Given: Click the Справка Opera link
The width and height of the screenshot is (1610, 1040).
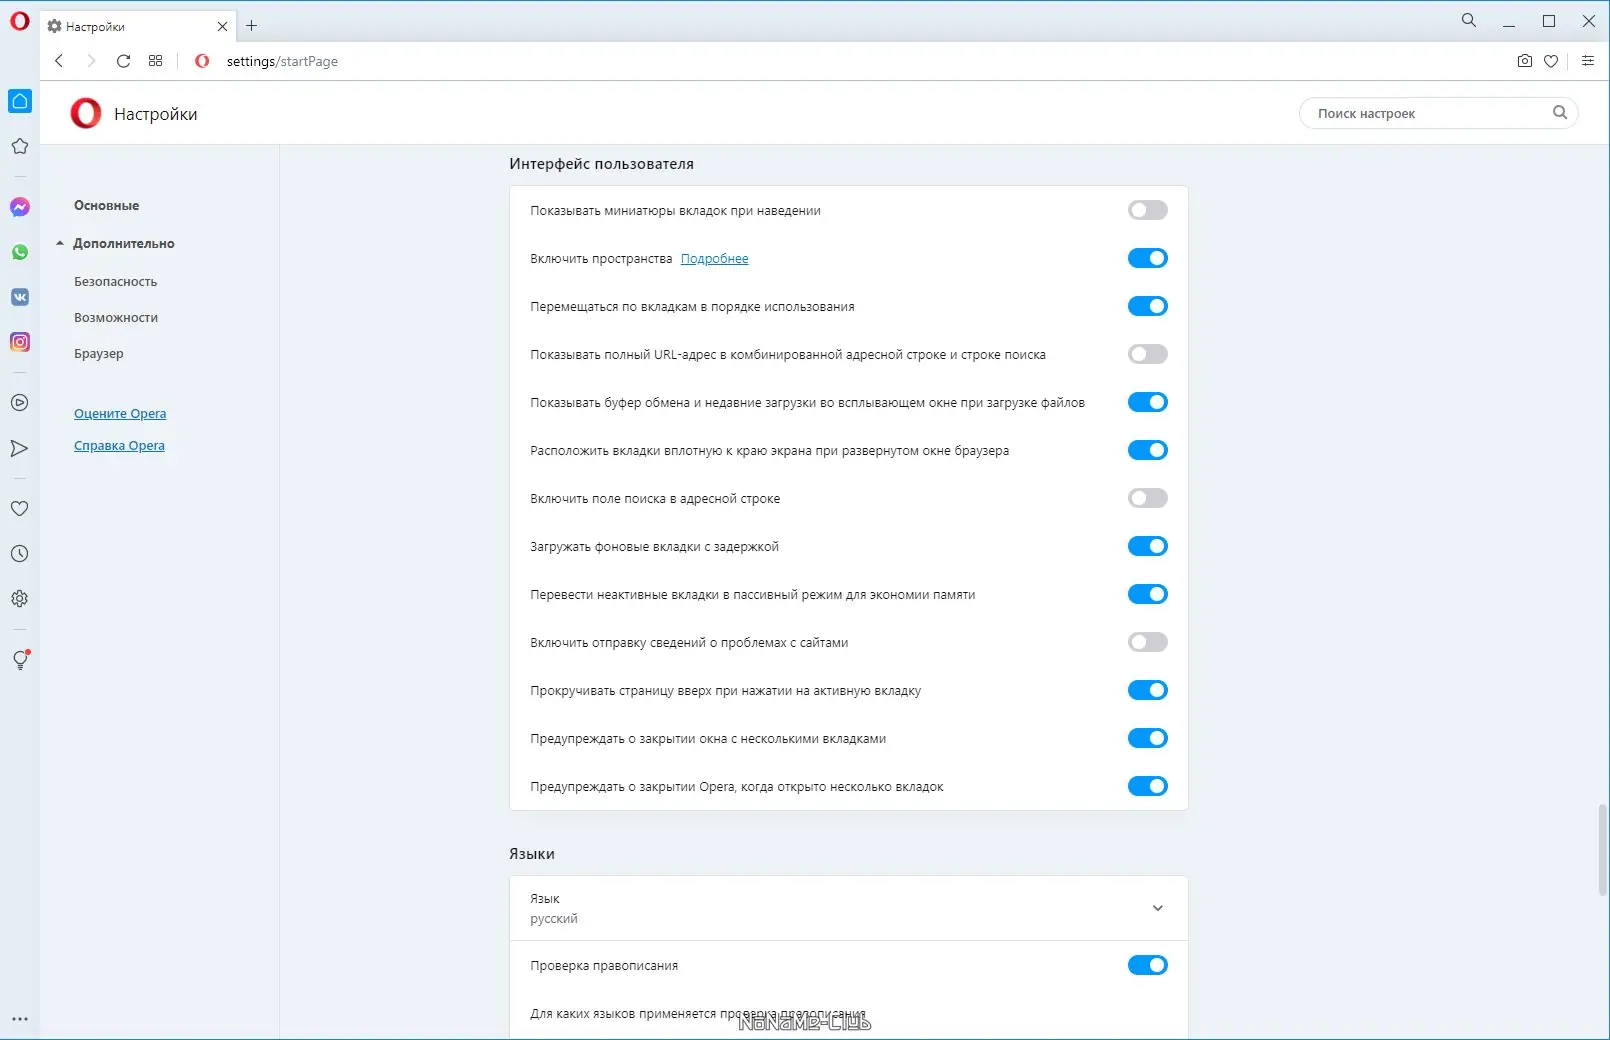Looking at the screenshot, I should (119, 446).
